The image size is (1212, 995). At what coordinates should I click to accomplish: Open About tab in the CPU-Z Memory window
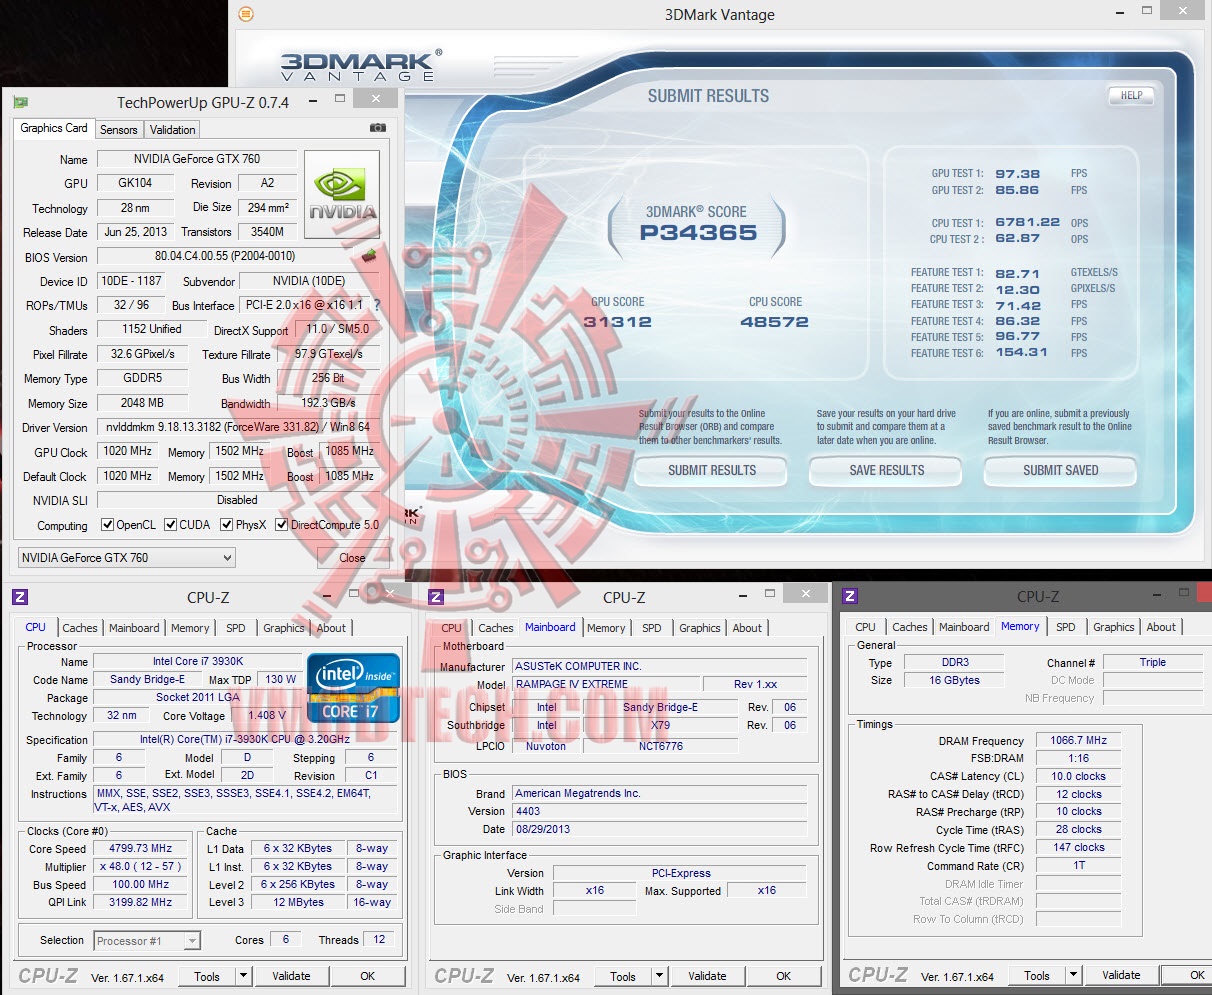click(1161, 627)
